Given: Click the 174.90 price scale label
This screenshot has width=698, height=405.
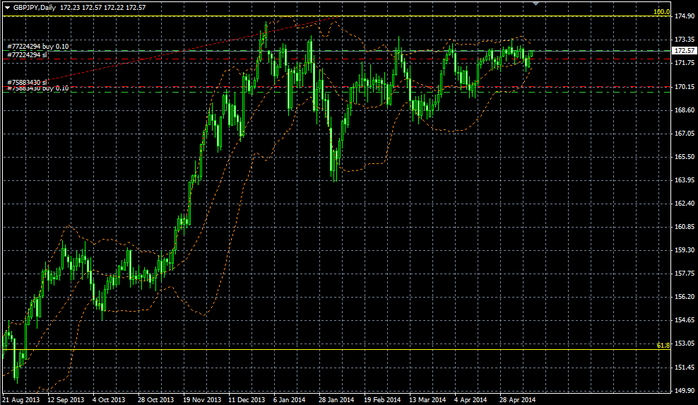Looking at the screenshot, I should coord(685,16).
